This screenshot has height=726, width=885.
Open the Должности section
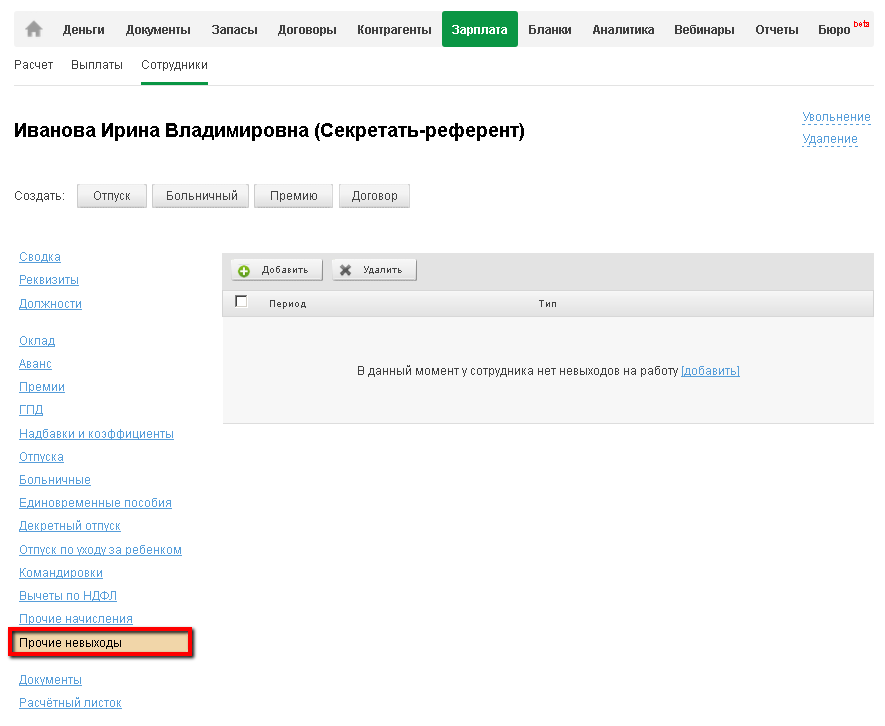pyautogui.click(x=50, y=304)
